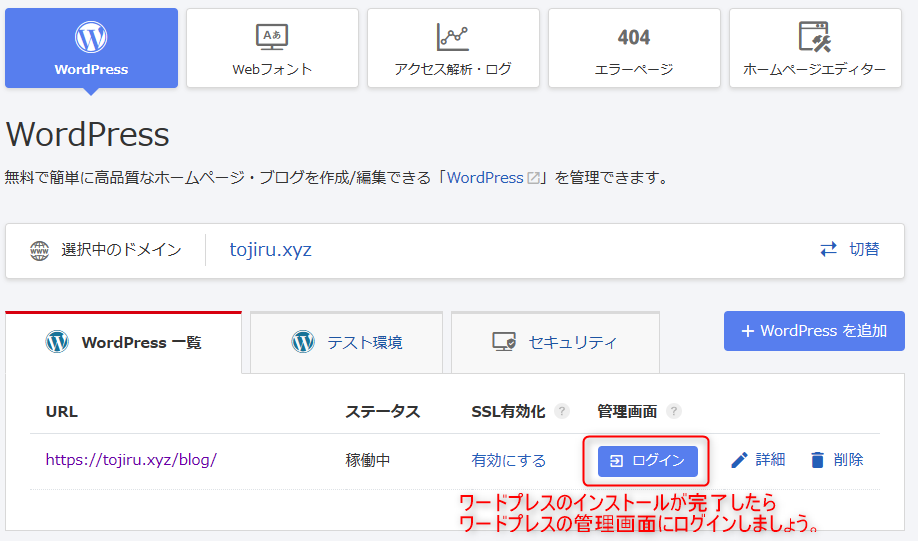Click the 選択中のドメイン label

tap(121, 250)
